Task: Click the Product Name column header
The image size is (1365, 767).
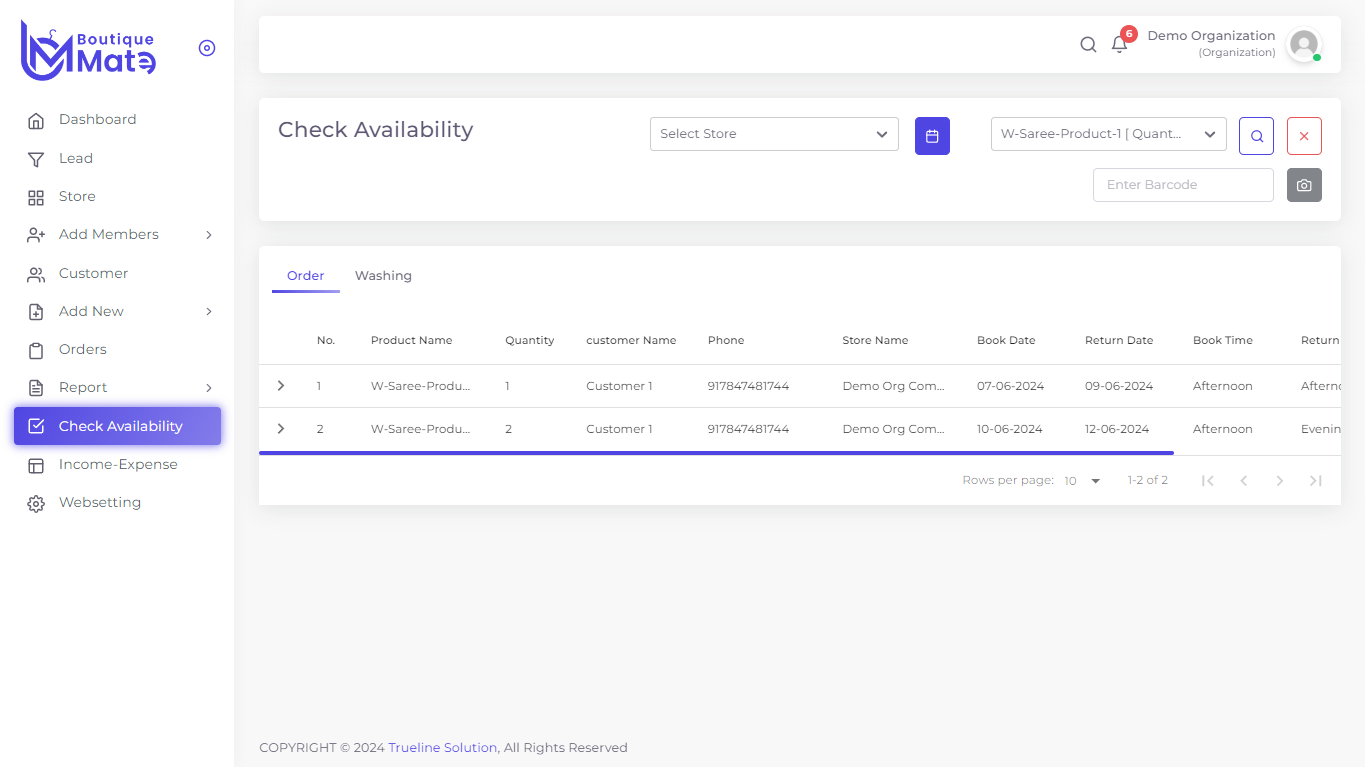Action: 411,340
